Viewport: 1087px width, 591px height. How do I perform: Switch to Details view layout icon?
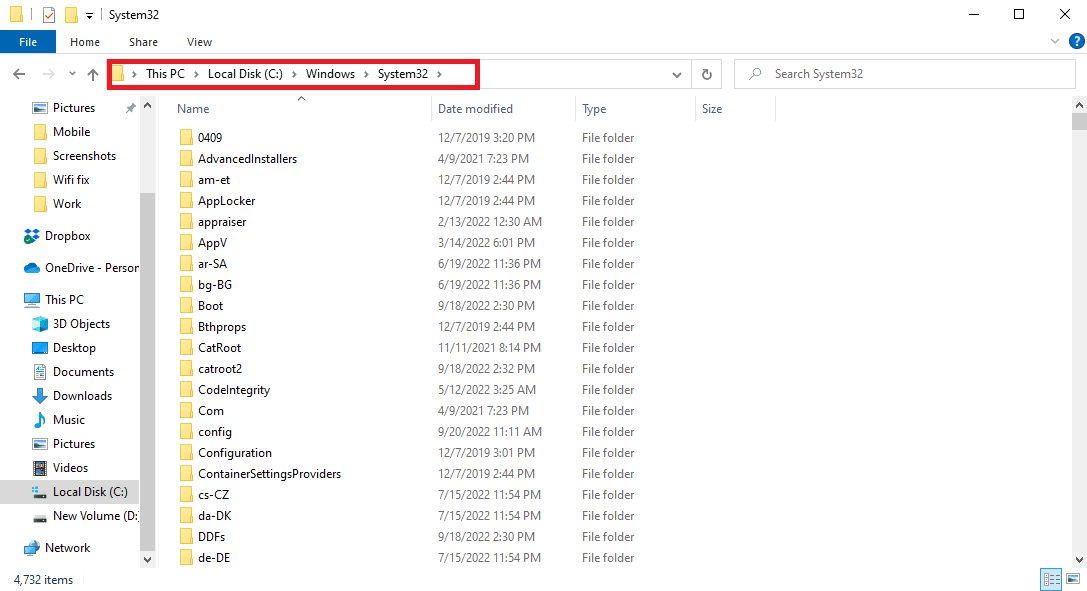click(x=1051, y=579)
